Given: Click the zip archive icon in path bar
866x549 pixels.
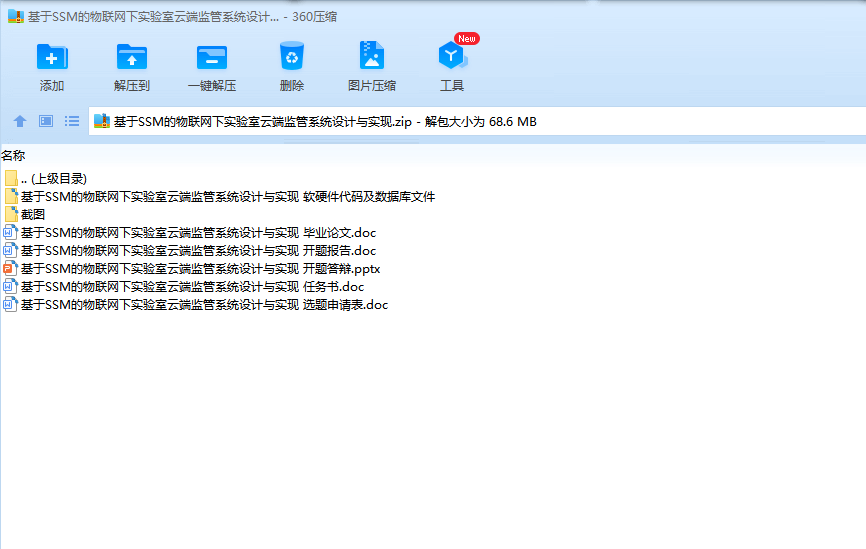Looking at the screenshot, I should 102,121.
